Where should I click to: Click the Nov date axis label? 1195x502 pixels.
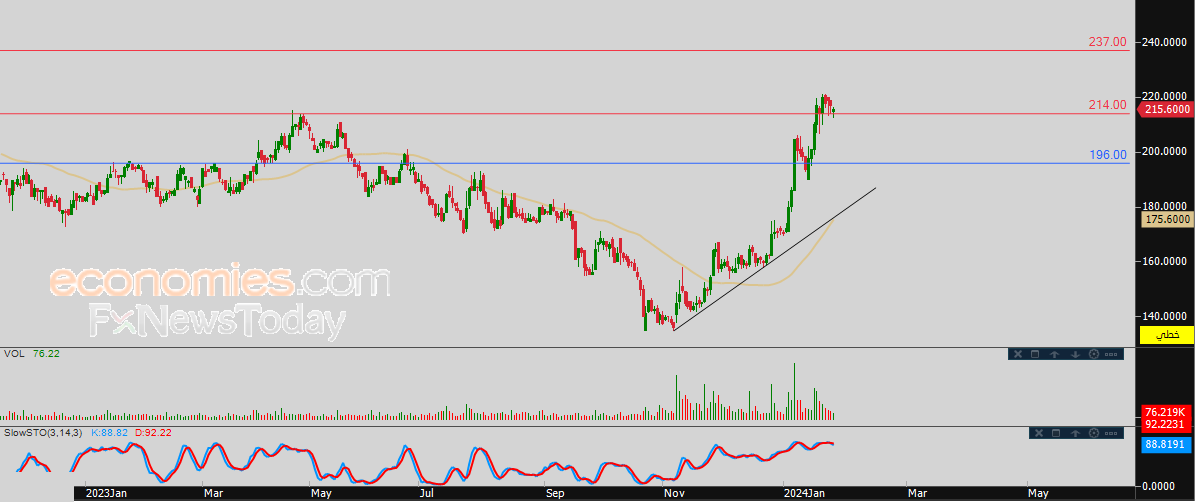(x=675, y=494)
